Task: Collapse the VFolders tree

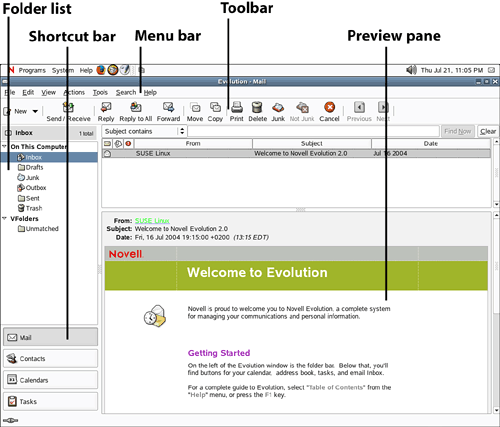Action: (5, 218)
